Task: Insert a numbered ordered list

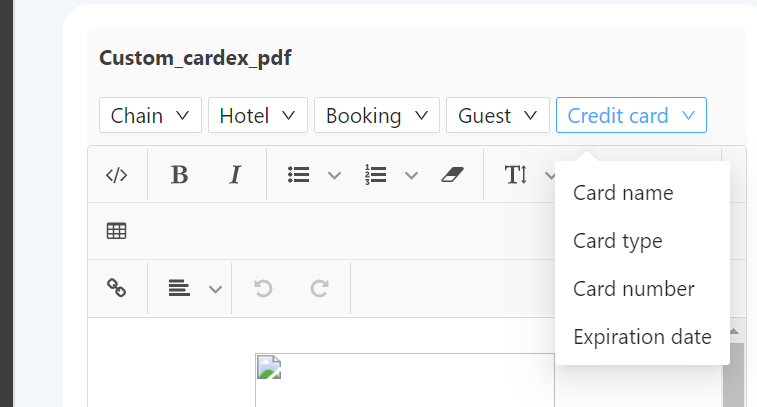Action: (376, 175)
